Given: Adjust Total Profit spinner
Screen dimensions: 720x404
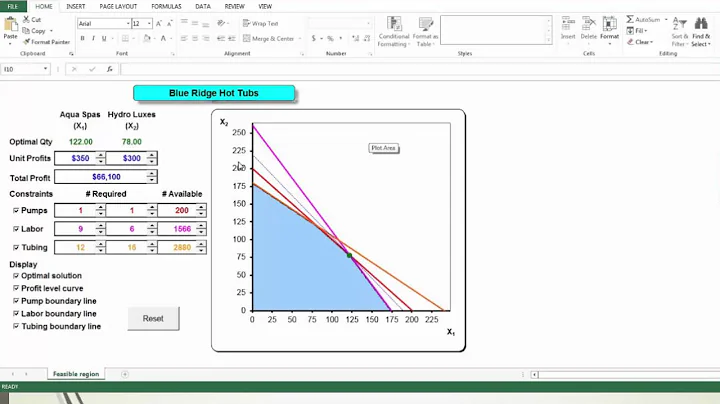Looking at the screenshot, I should point(152,177).
